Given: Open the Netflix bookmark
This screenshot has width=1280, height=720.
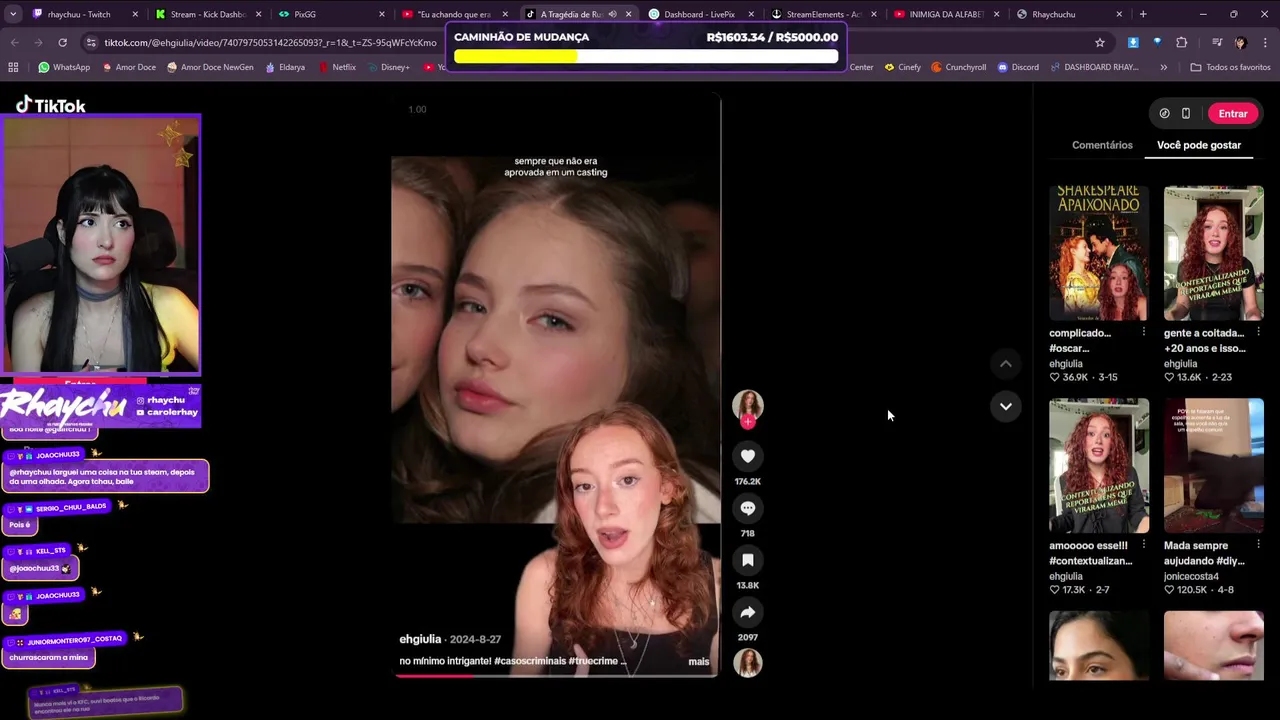Looking at the screenshot, I should click(x=337, y=67).
